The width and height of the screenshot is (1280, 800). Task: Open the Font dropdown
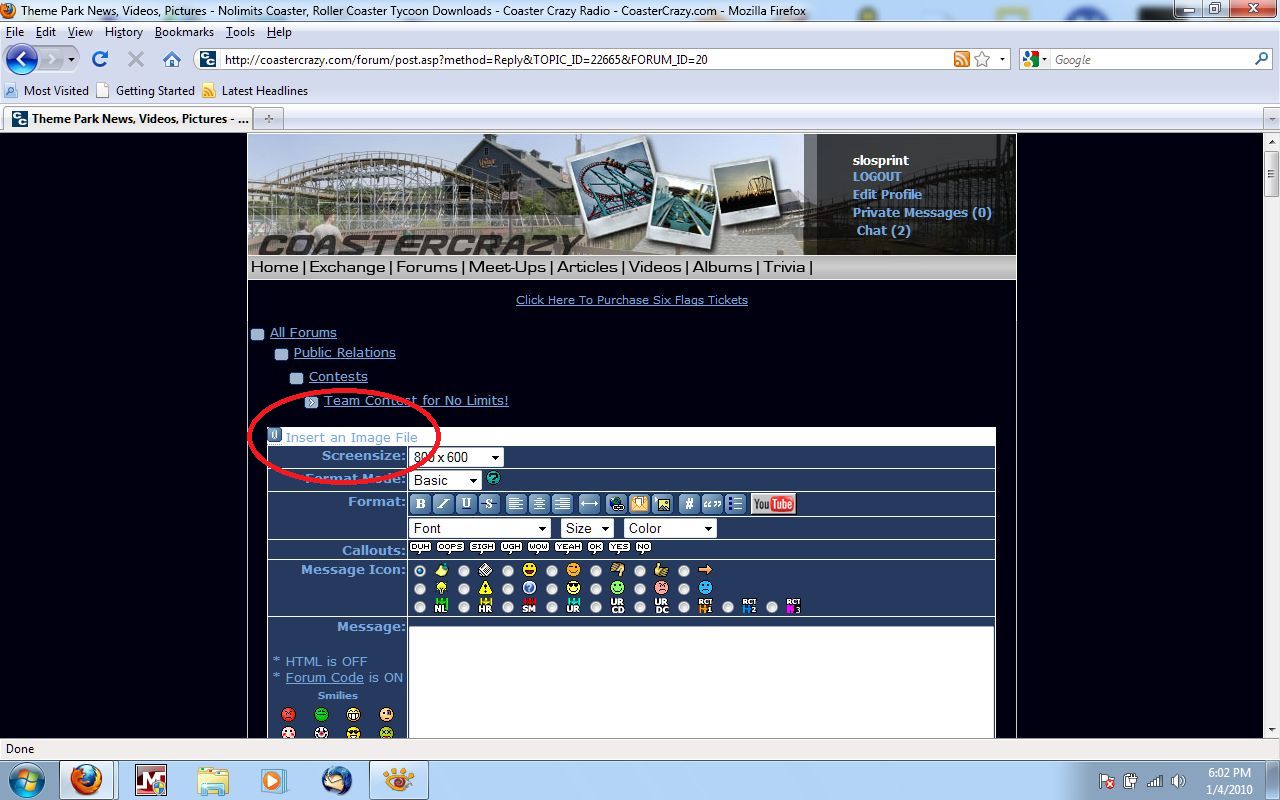(480, 528)
